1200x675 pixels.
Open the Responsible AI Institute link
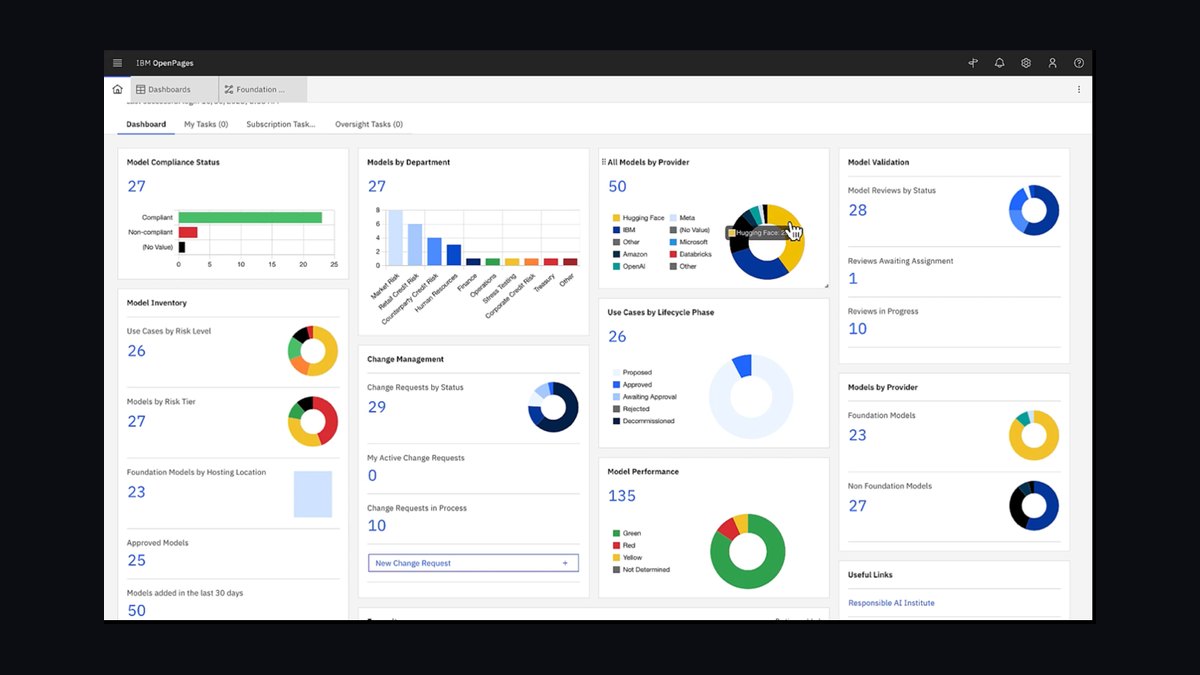(x=891, y=603)
